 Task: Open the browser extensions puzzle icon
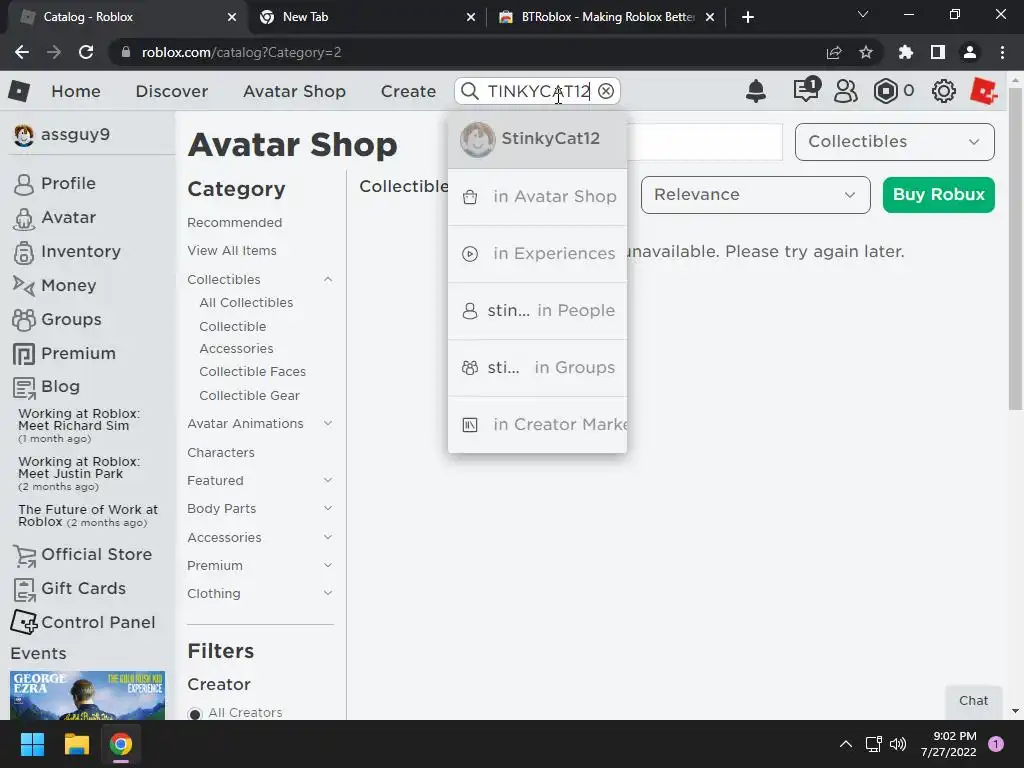click(906, 52)
